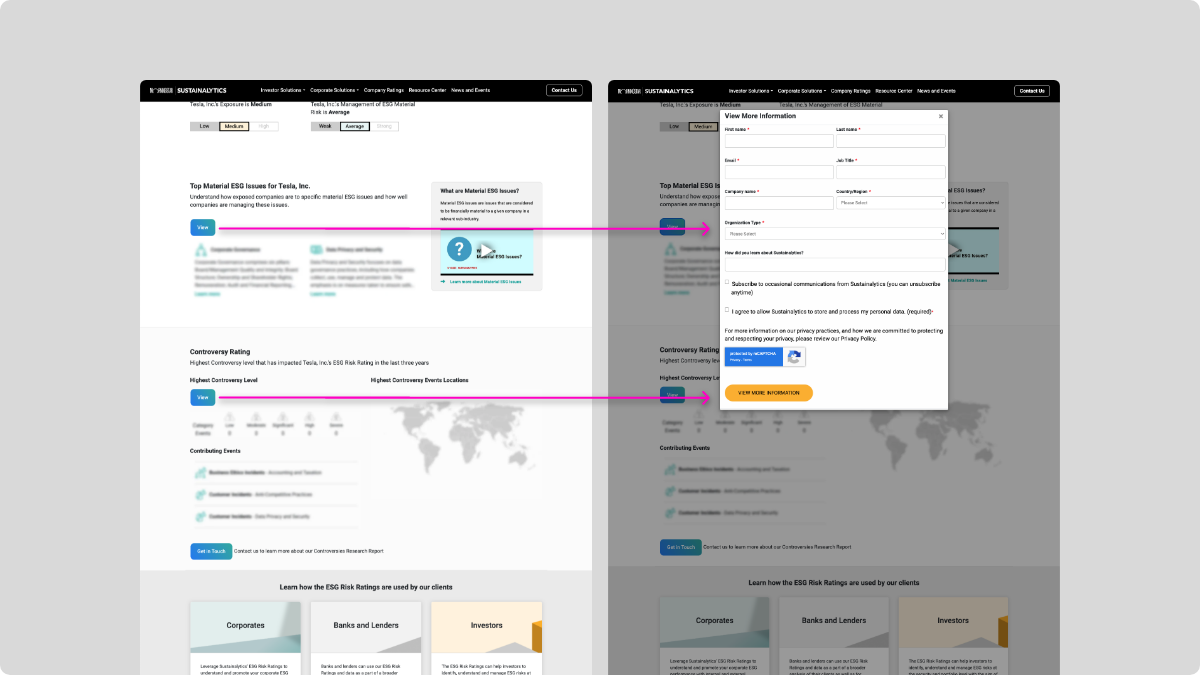Open the Banks and Lenders card, undimmed page
1200x675 pixels.
pos(366,637)
